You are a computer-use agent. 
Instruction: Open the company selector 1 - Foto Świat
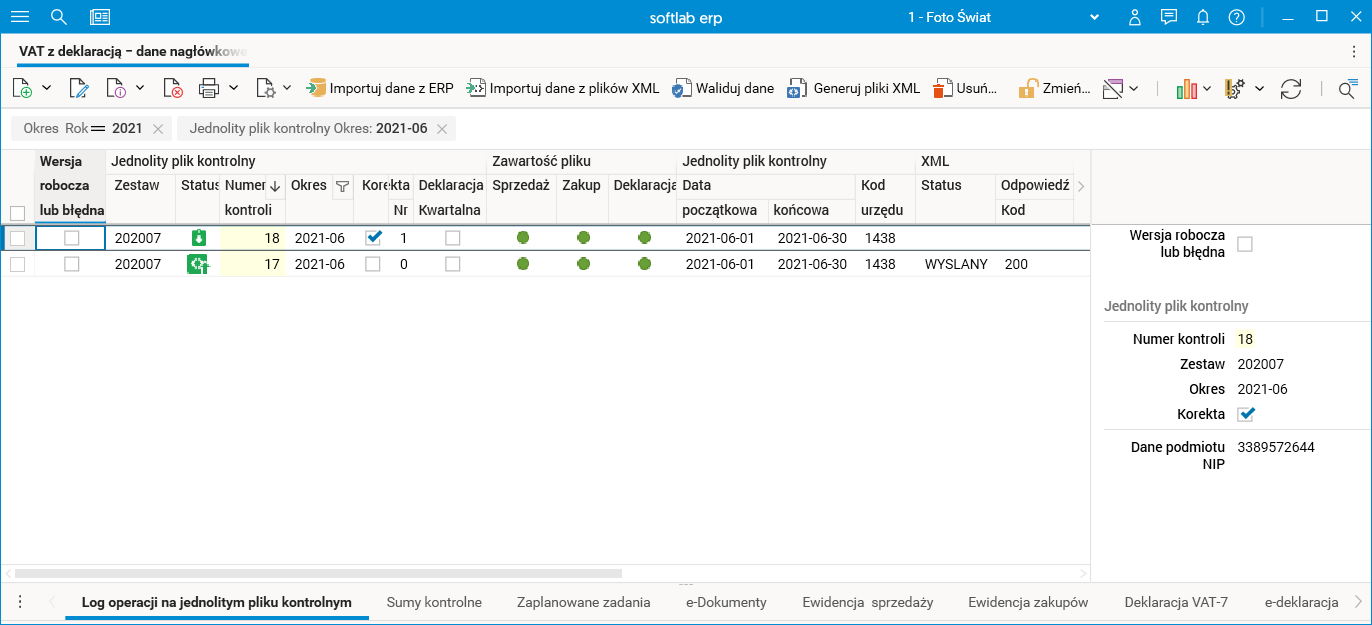click(1004, 17)
